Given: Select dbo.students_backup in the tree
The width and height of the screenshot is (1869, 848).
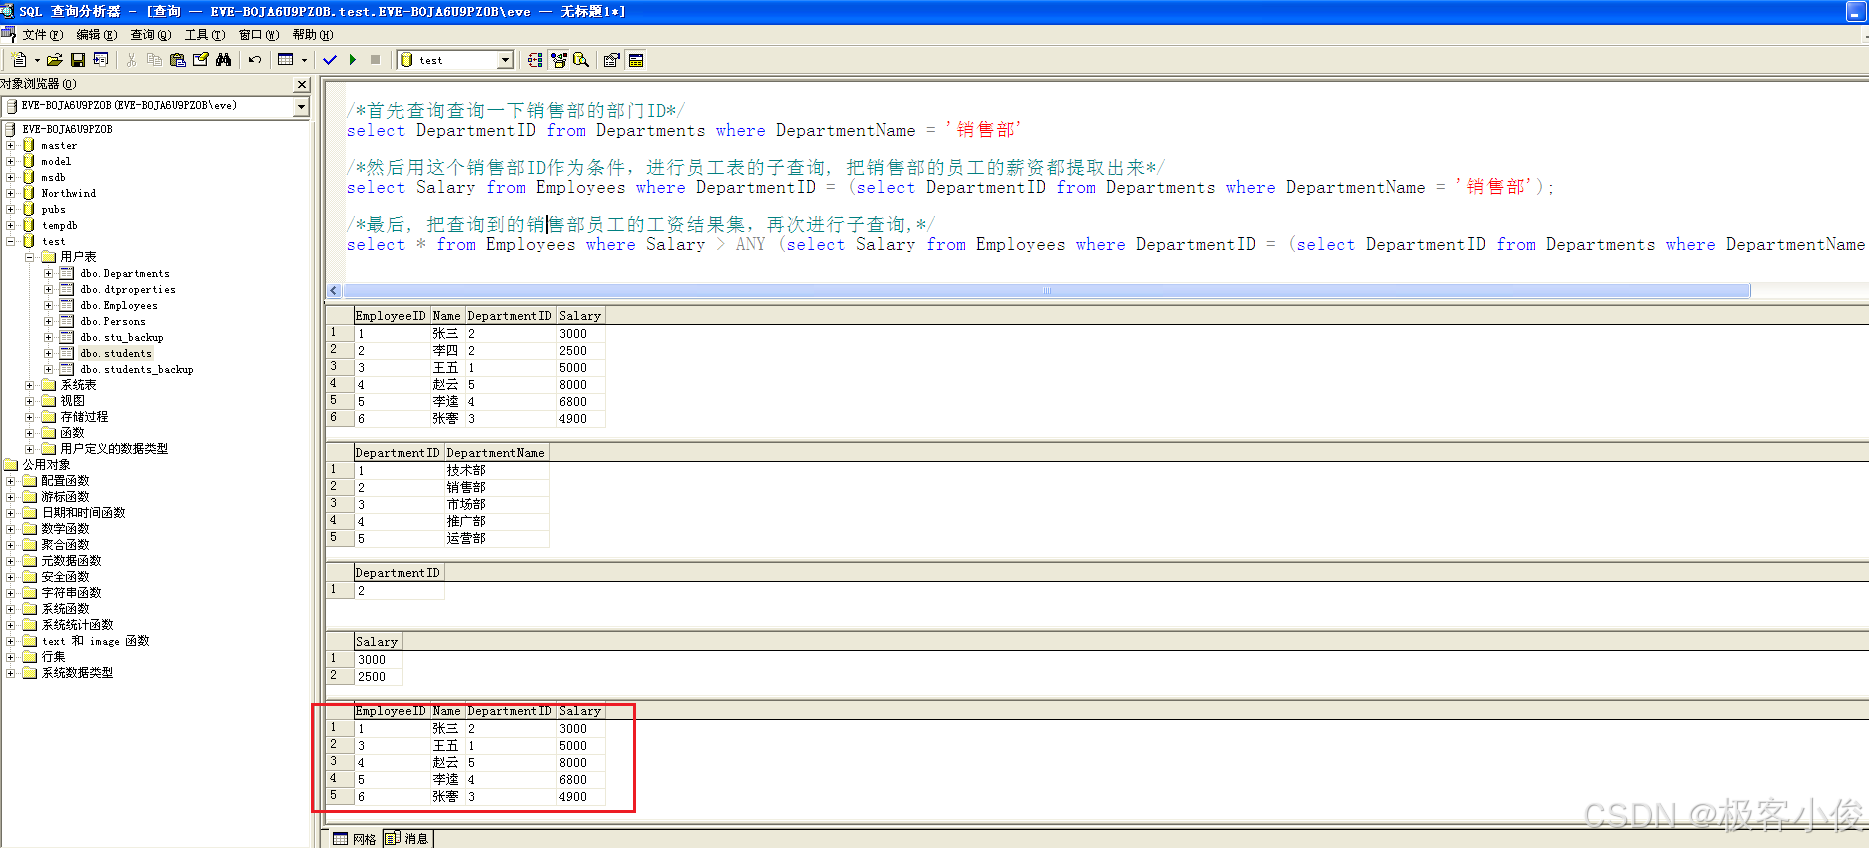Looking at the screenshot, I should (137, 369).
